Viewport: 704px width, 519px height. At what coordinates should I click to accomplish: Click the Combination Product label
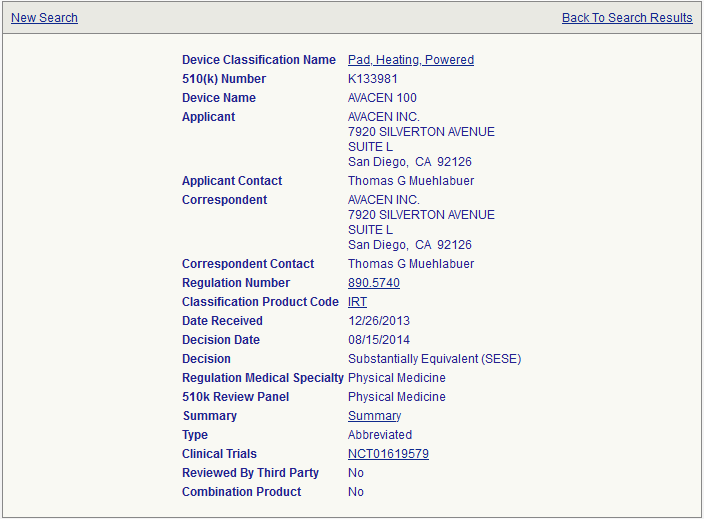tap(241, 492)
